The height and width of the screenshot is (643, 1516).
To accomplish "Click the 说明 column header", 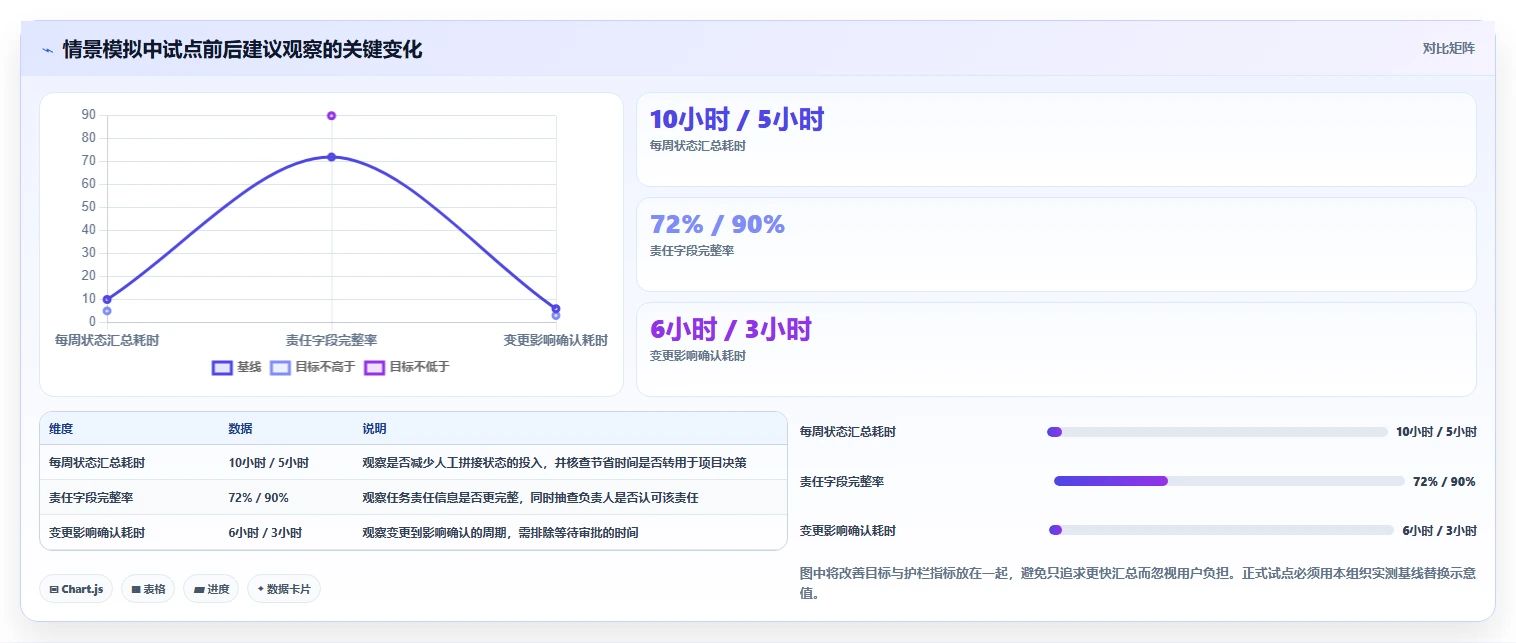I will click(374, 429).
